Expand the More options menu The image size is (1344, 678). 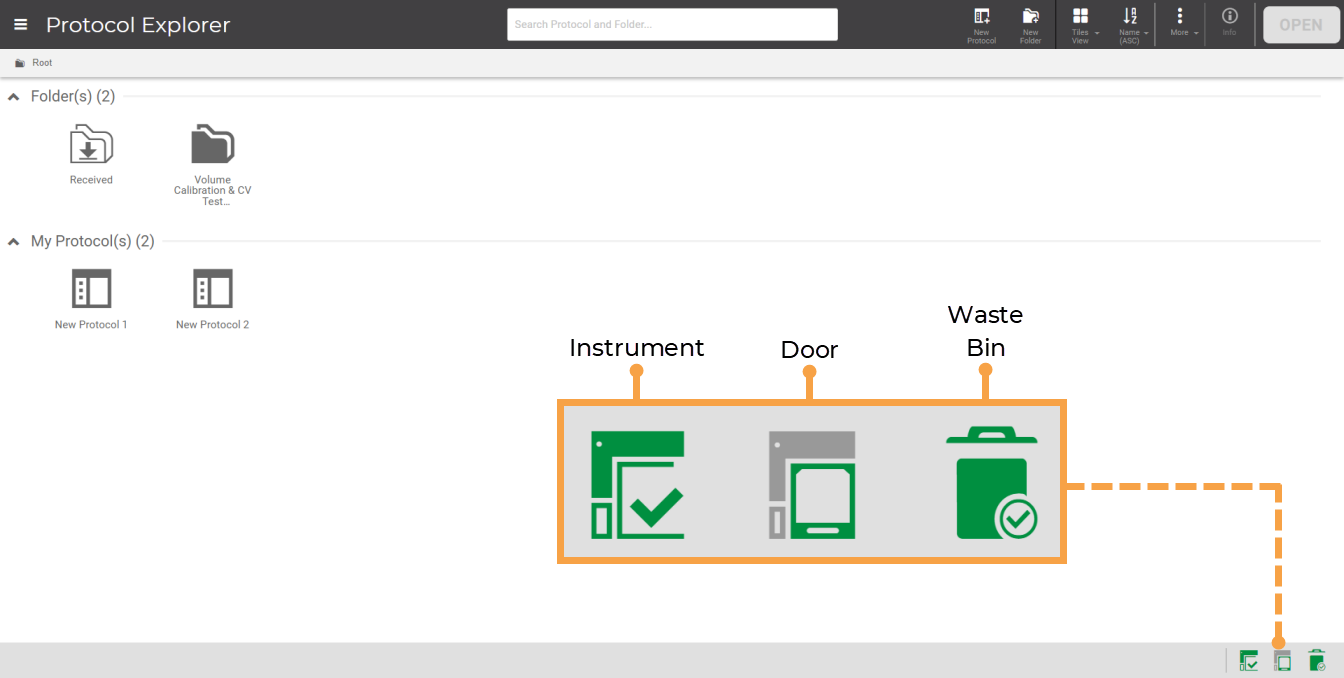[x=1183, y=25]
